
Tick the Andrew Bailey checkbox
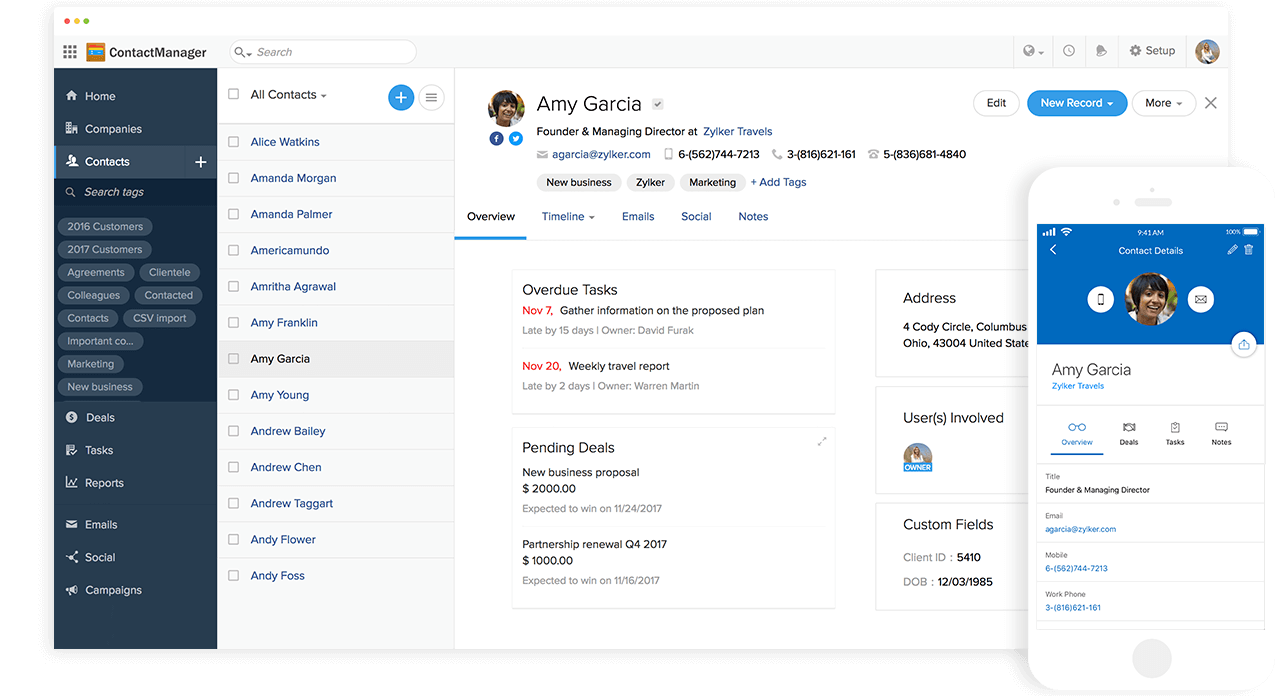[x=233, y=431]
